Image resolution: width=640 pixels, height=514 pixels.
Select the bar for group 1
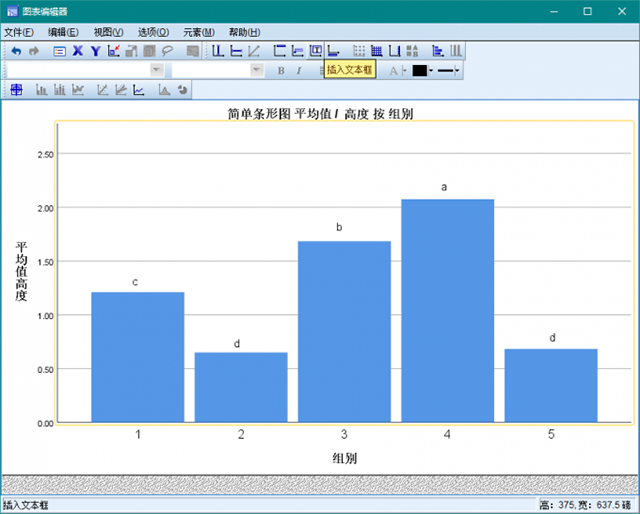(138, 357)
